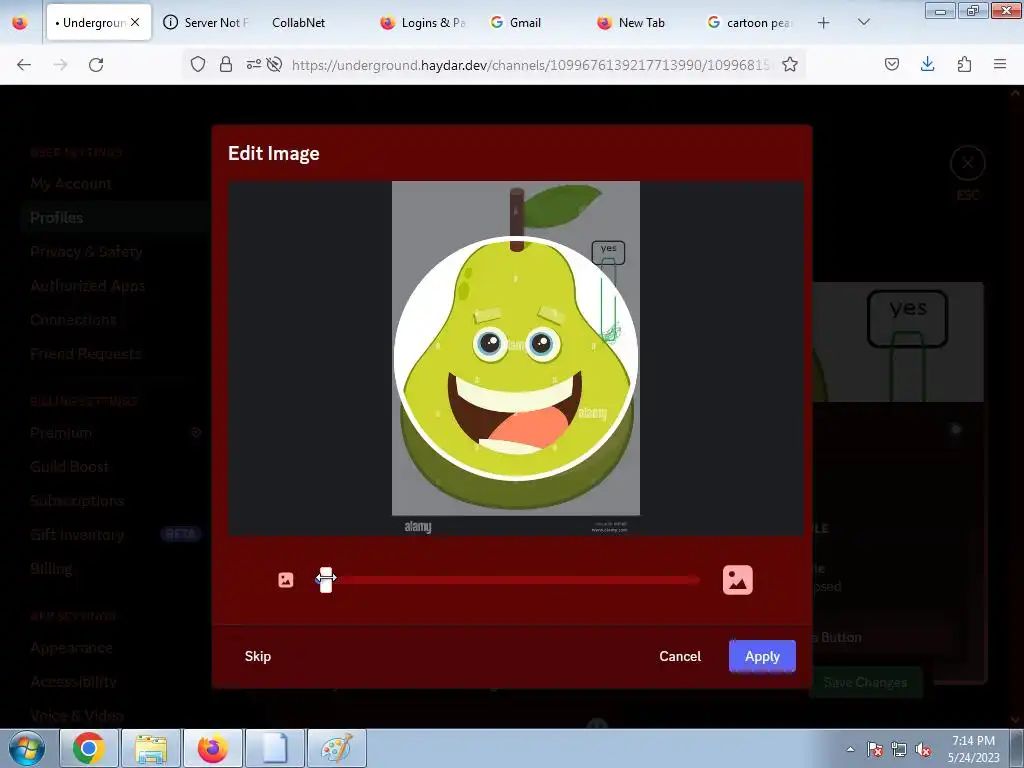
Task: Open Accessibility settings
Action: click(x=73, y=682)
